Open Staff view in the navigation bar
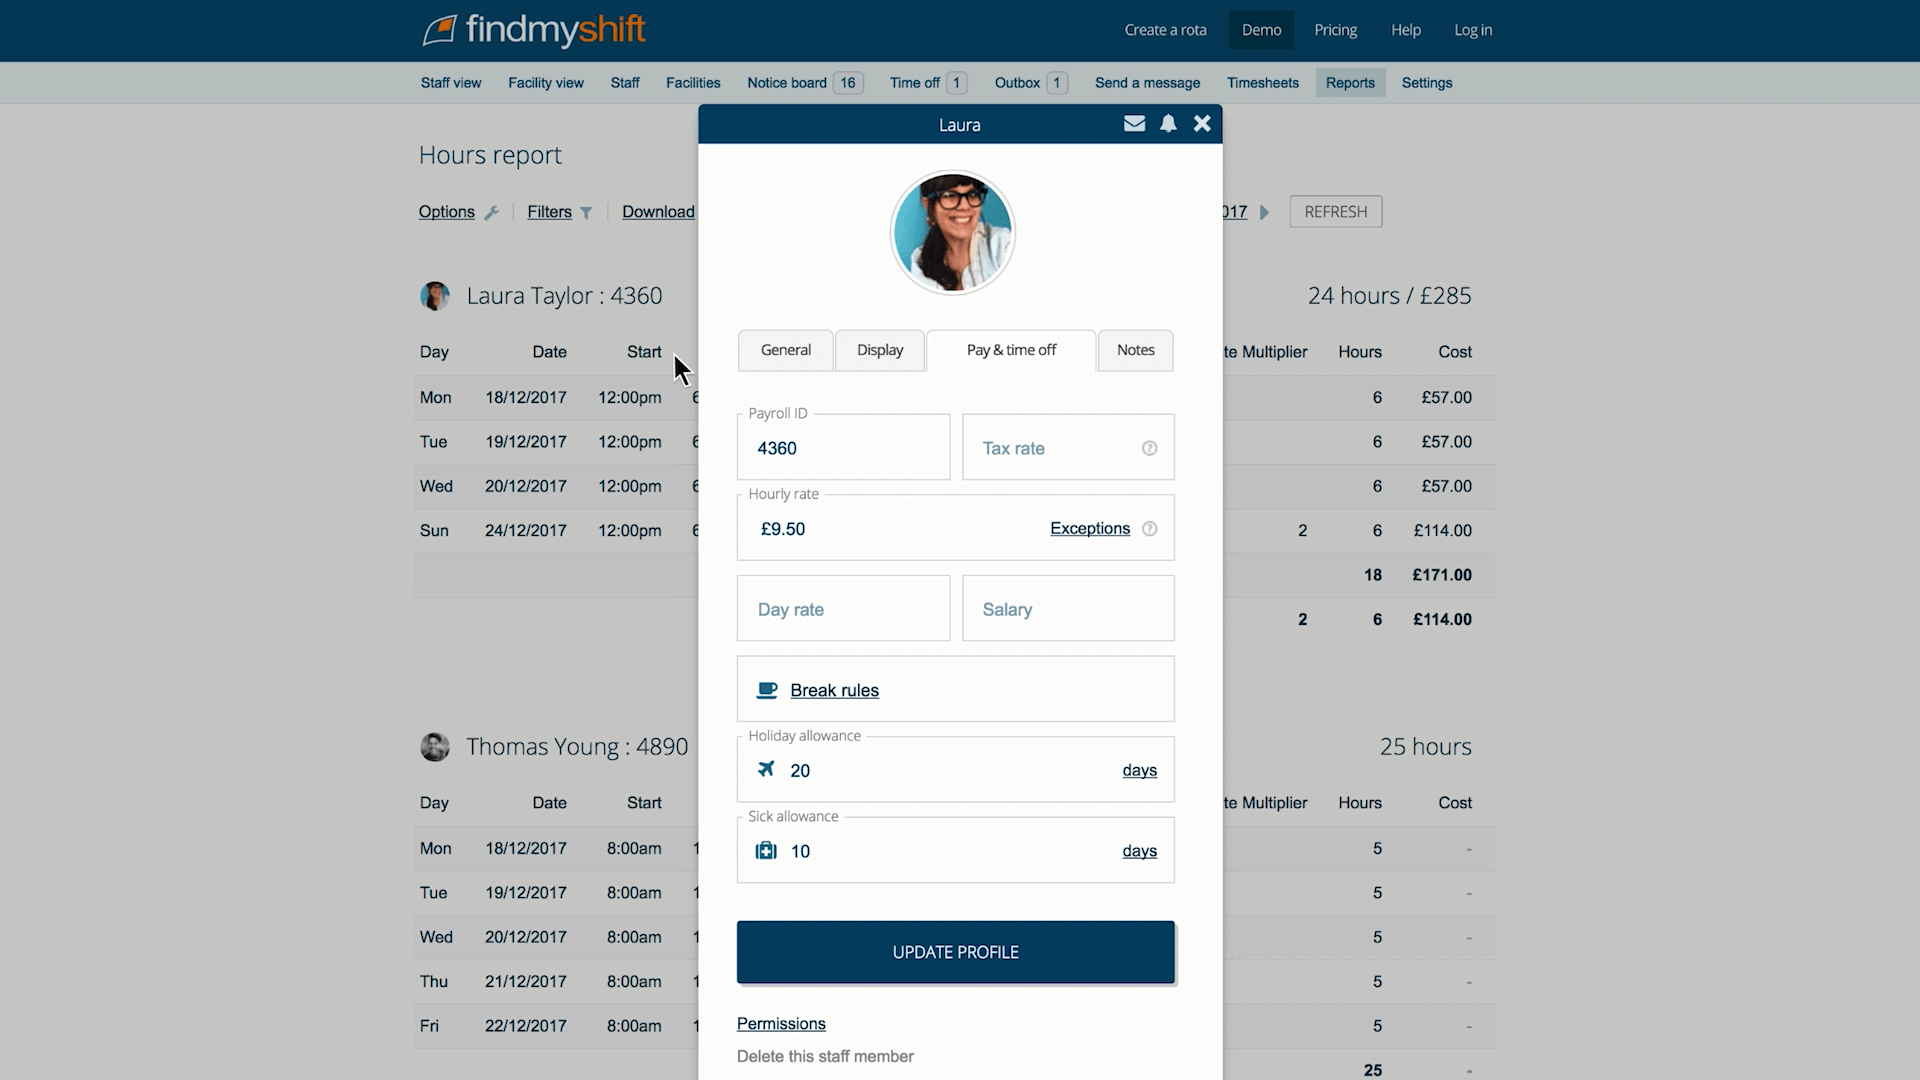This screenshot has height=1080, width=1920. 451,83
